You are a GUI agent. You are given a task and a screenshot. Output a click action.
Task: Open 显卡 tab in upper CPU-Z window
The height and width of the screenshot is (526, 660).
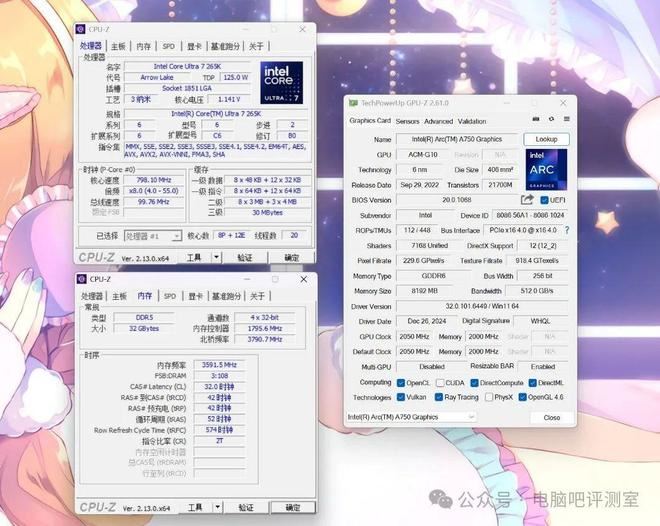(194, 46)
